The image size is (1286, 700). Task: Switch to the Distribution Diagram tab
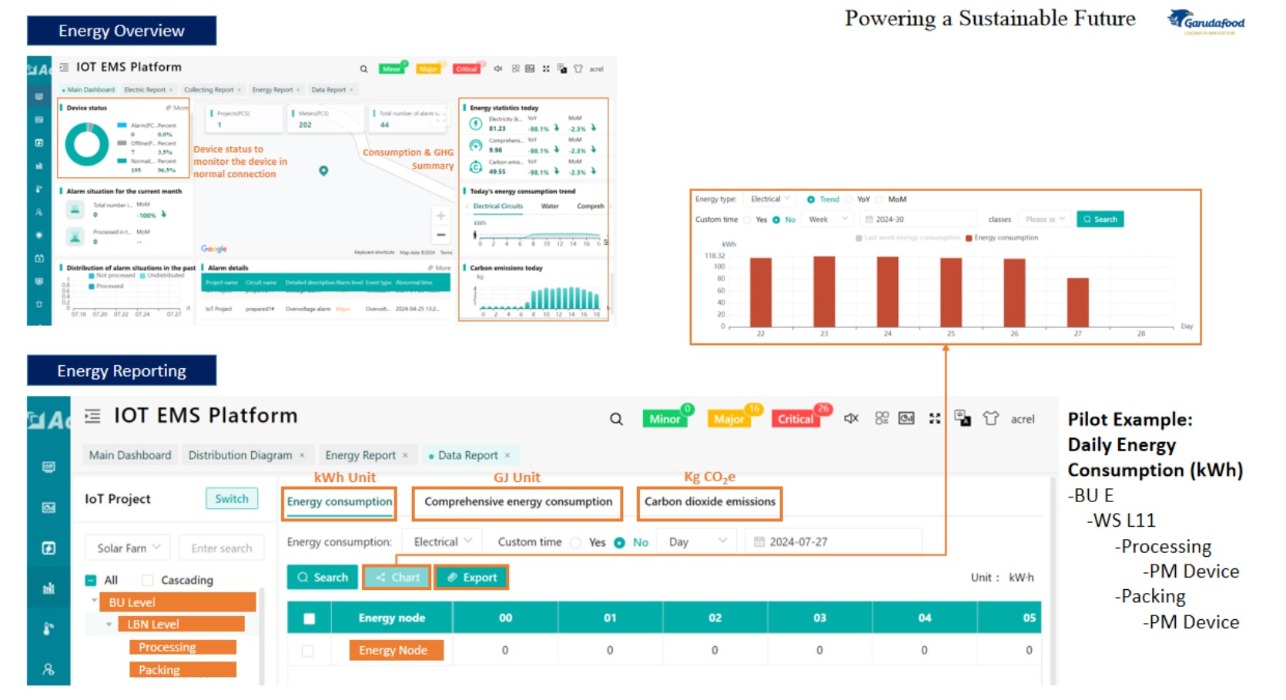click(x=240, y=455)
